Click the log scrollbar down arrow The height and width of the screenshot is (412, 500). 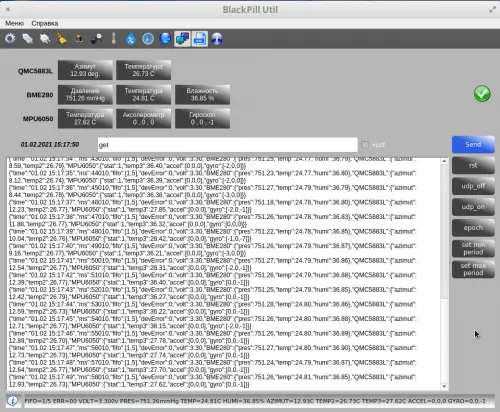pyautogui.click(x=444, y=386)
